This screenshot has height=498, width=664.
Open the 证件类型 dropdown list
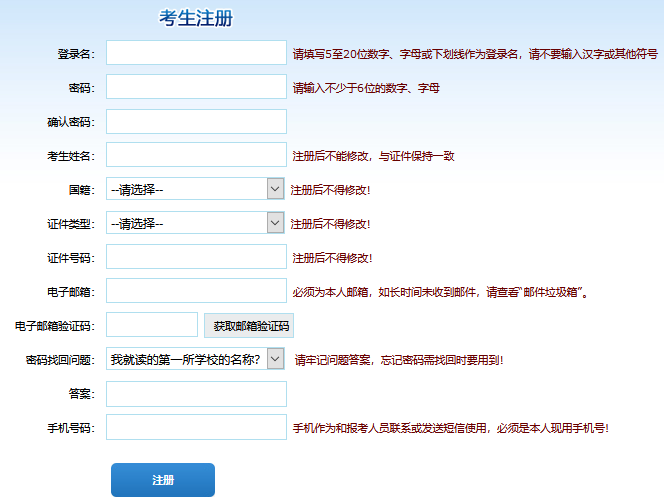pyautogui.click(x=195, y=223)
